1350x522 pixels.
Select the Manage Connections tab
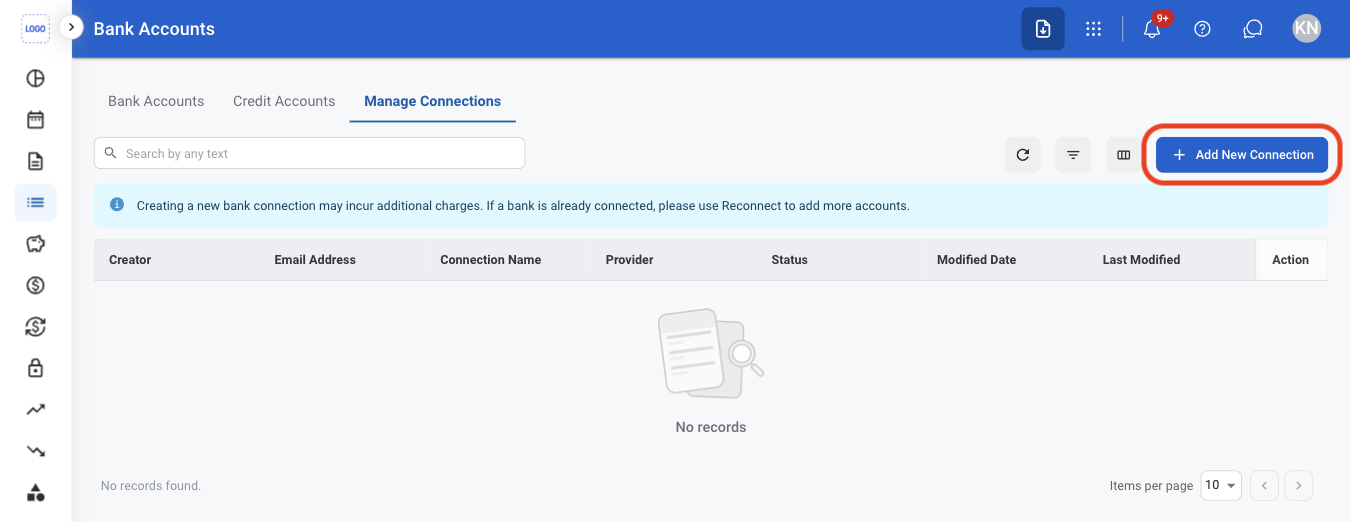[x=433, y=101]
